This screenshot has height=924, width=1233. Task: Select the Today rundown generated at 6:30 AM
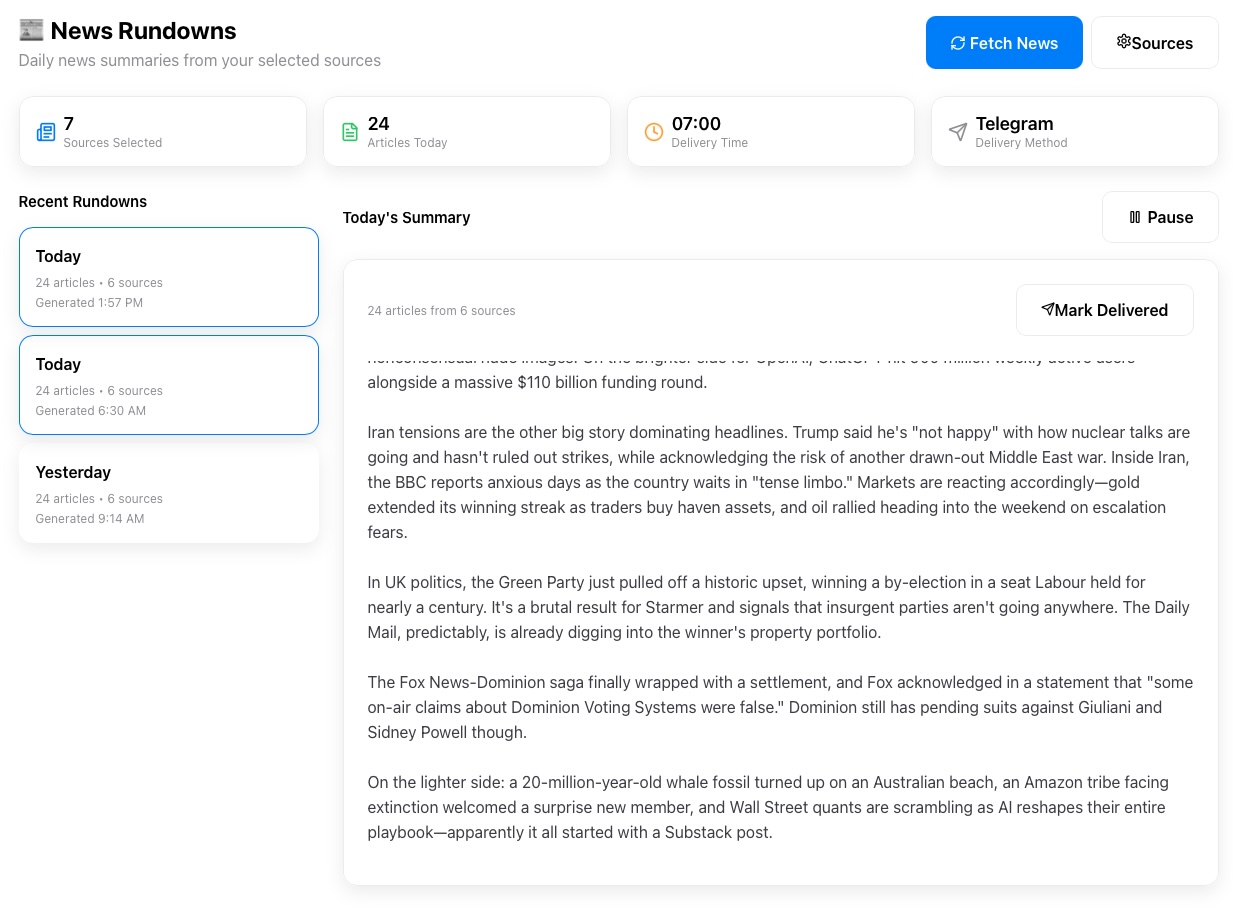168,385
